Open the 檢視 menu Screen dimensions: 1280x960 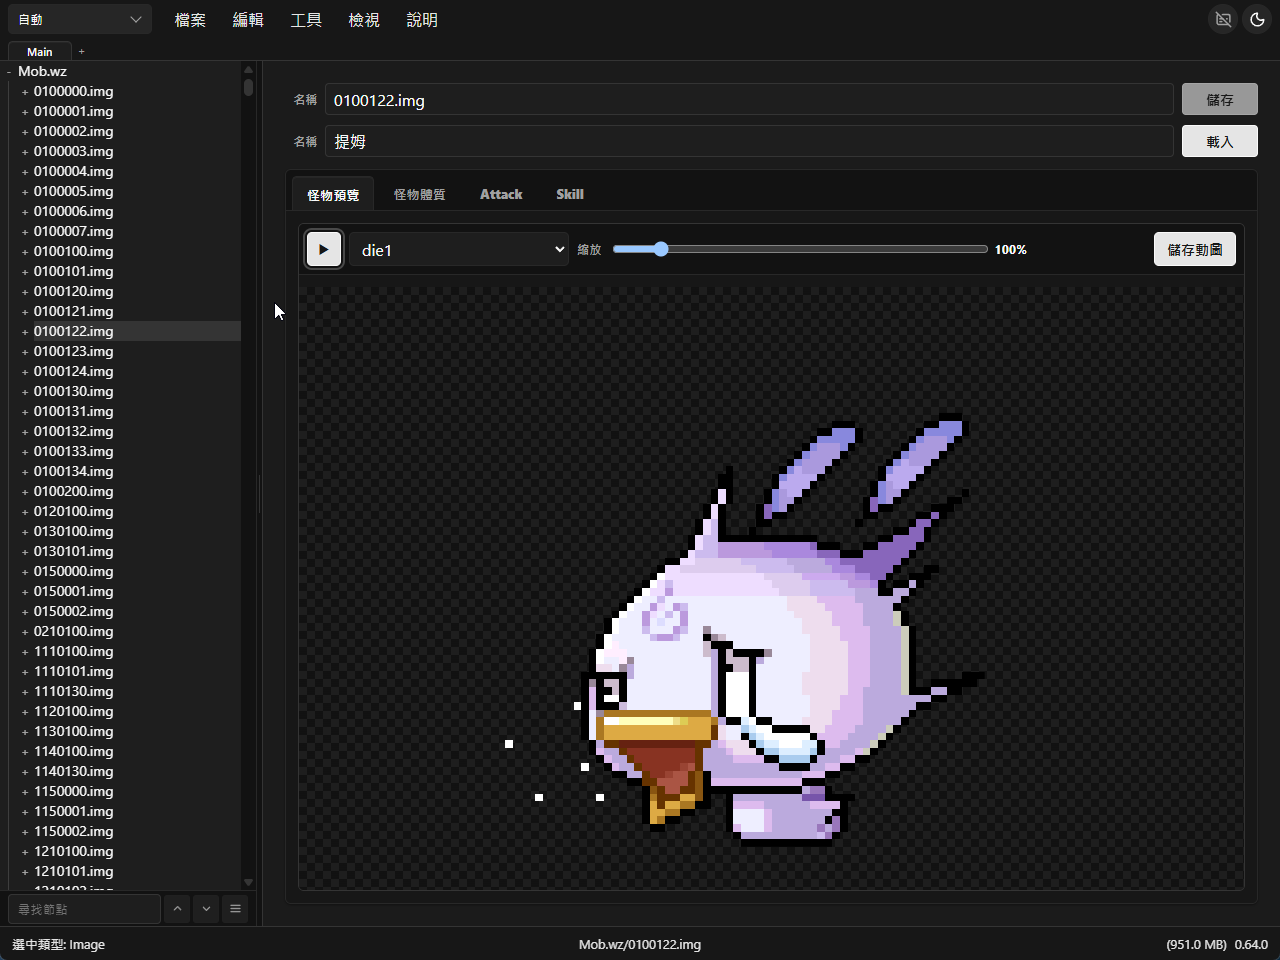364,20
